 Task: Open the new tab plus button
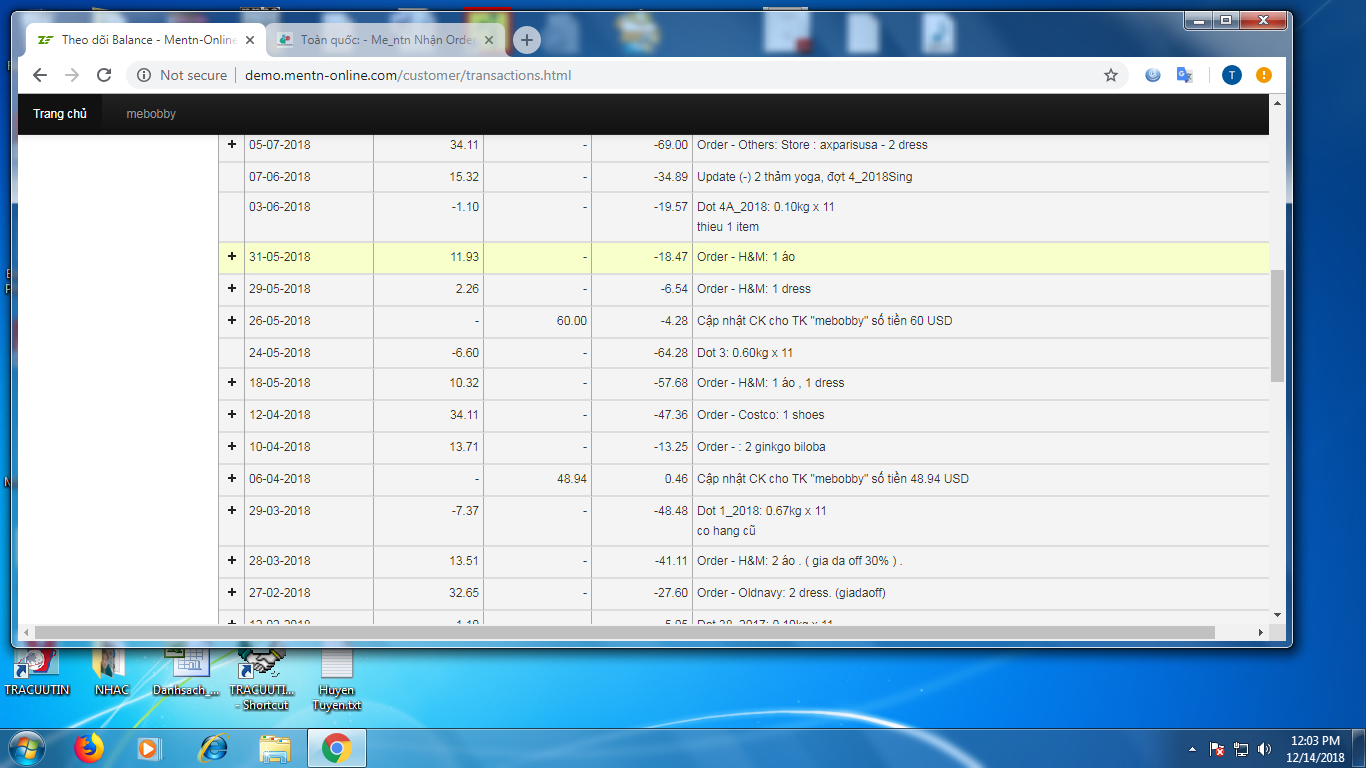[x=527, y=40]
